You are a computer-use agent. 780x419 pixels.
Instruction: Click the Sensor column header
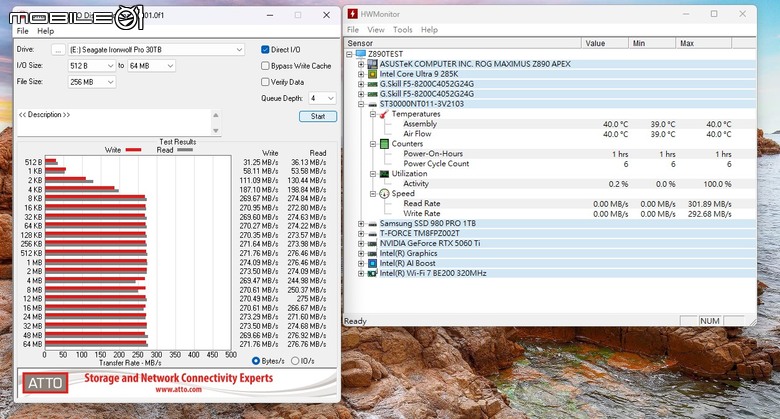[x=463, y=43]
